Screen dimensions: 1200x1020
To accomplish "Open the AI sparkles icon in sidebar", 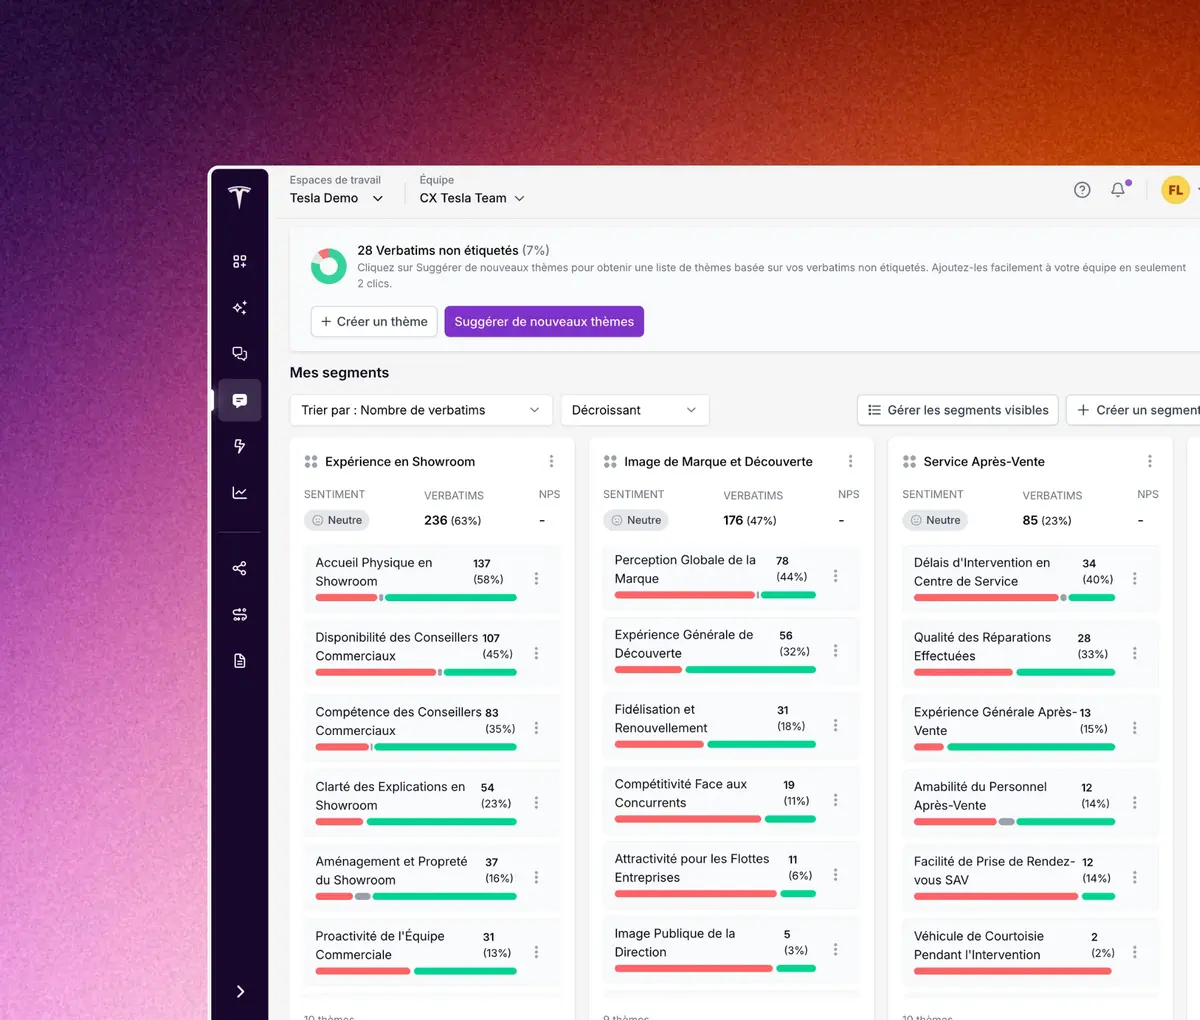I will 239,308.
